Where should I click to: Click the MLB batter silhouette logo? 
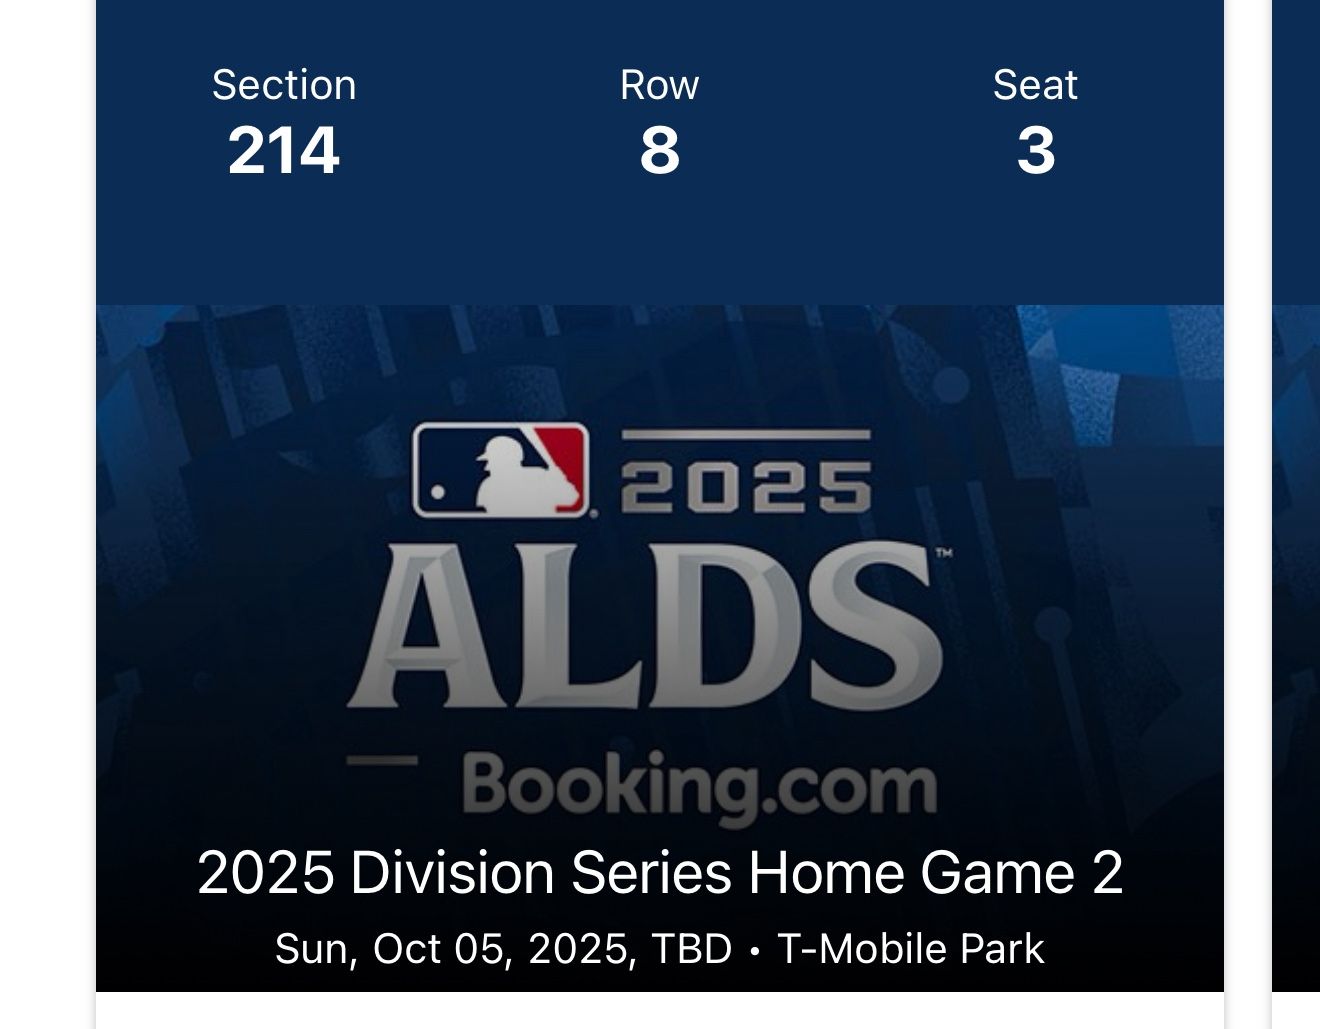(500, 470)
